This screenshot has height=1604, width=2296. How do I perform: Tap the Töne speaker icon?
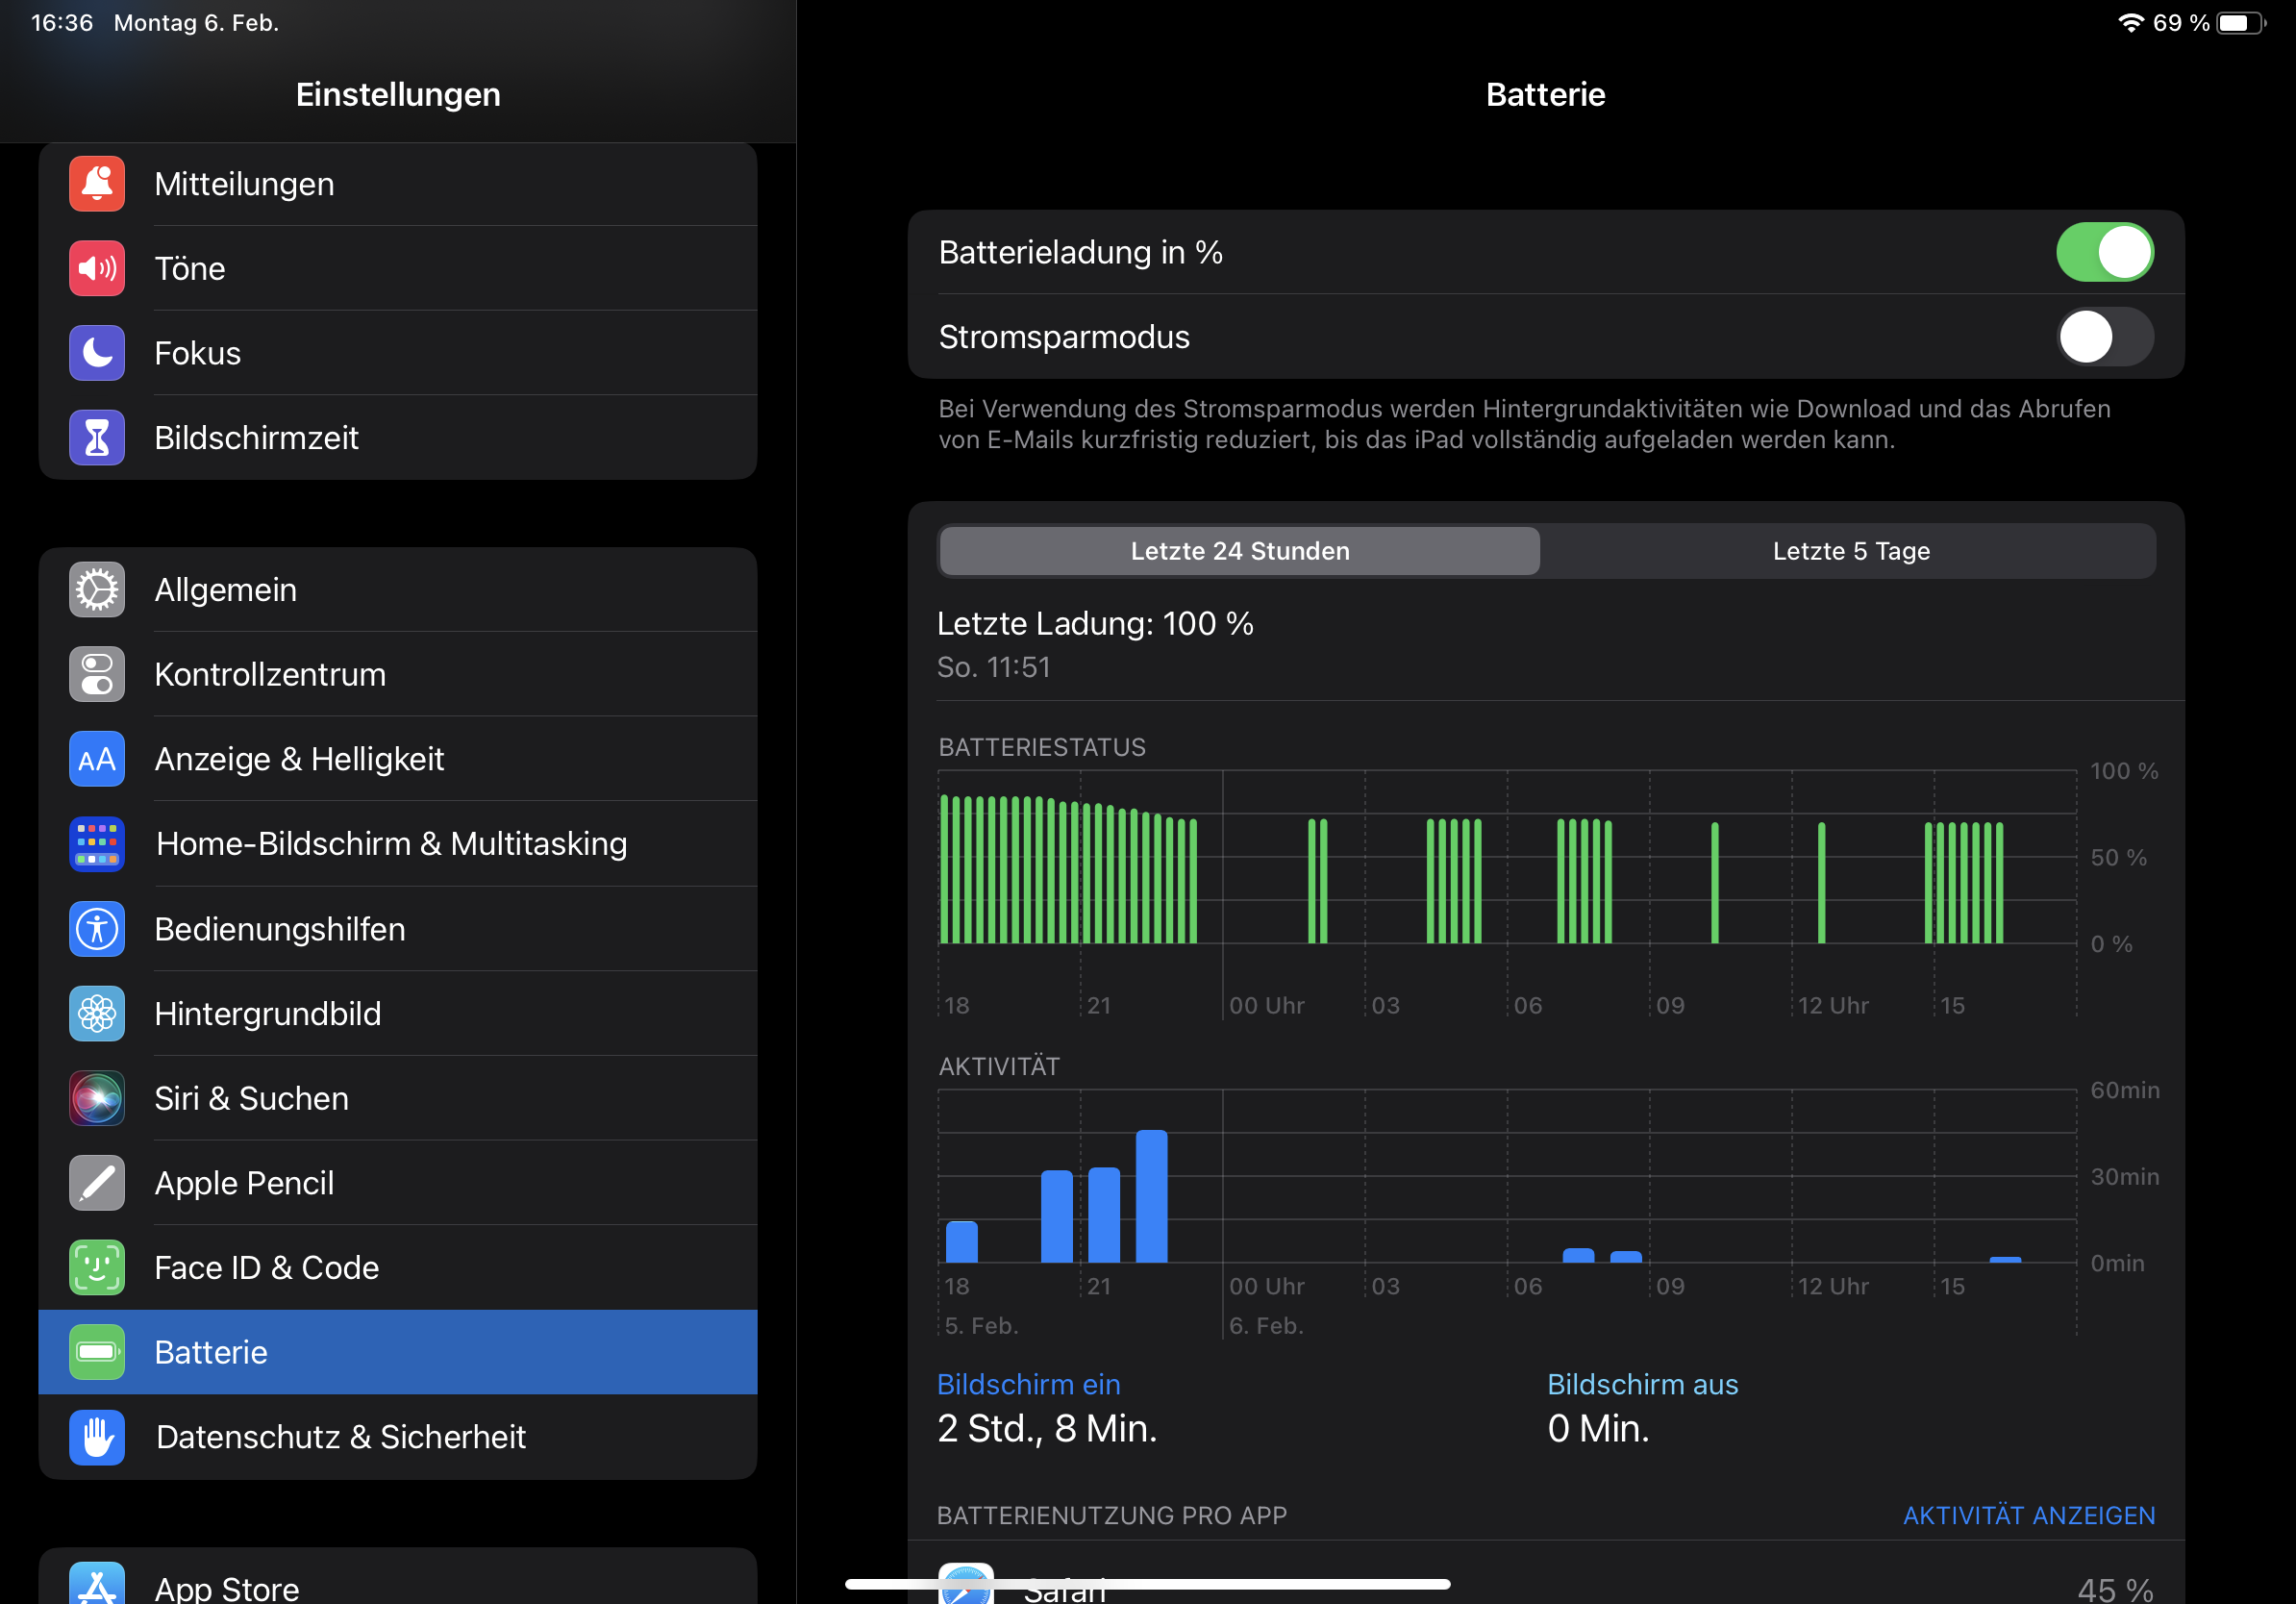[x=97, y=268]
